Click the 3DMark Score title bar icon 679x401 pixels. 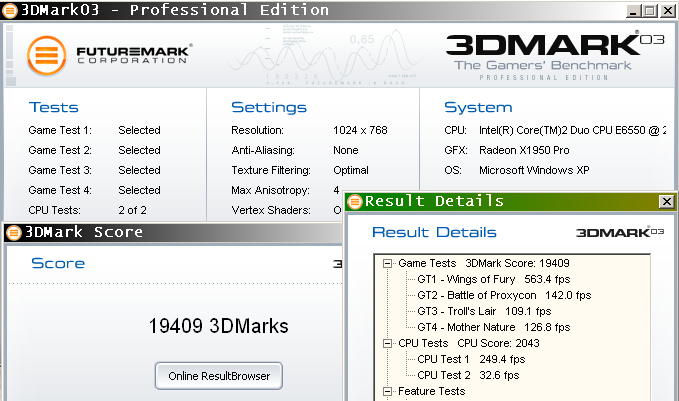click(x=13, y=233)
